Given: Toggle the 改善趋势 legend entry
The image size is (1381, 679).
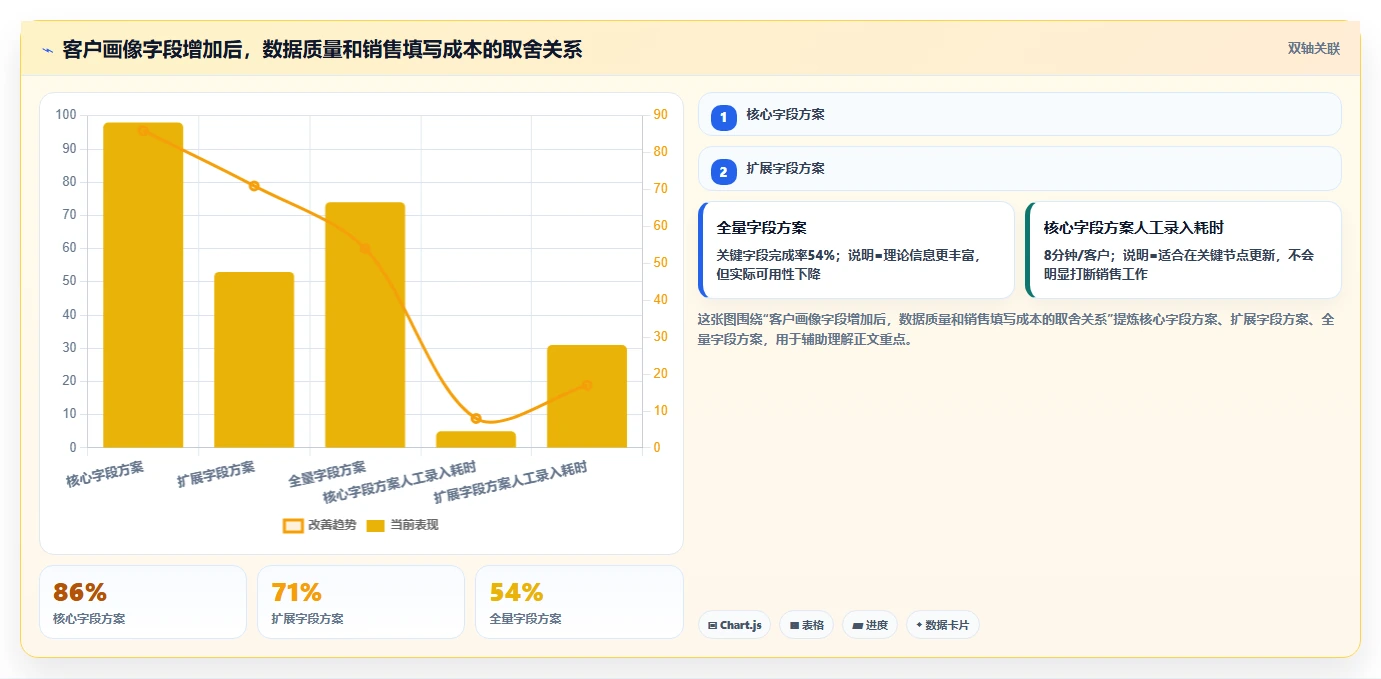Looking at the screenshot, I should point(319,525).
